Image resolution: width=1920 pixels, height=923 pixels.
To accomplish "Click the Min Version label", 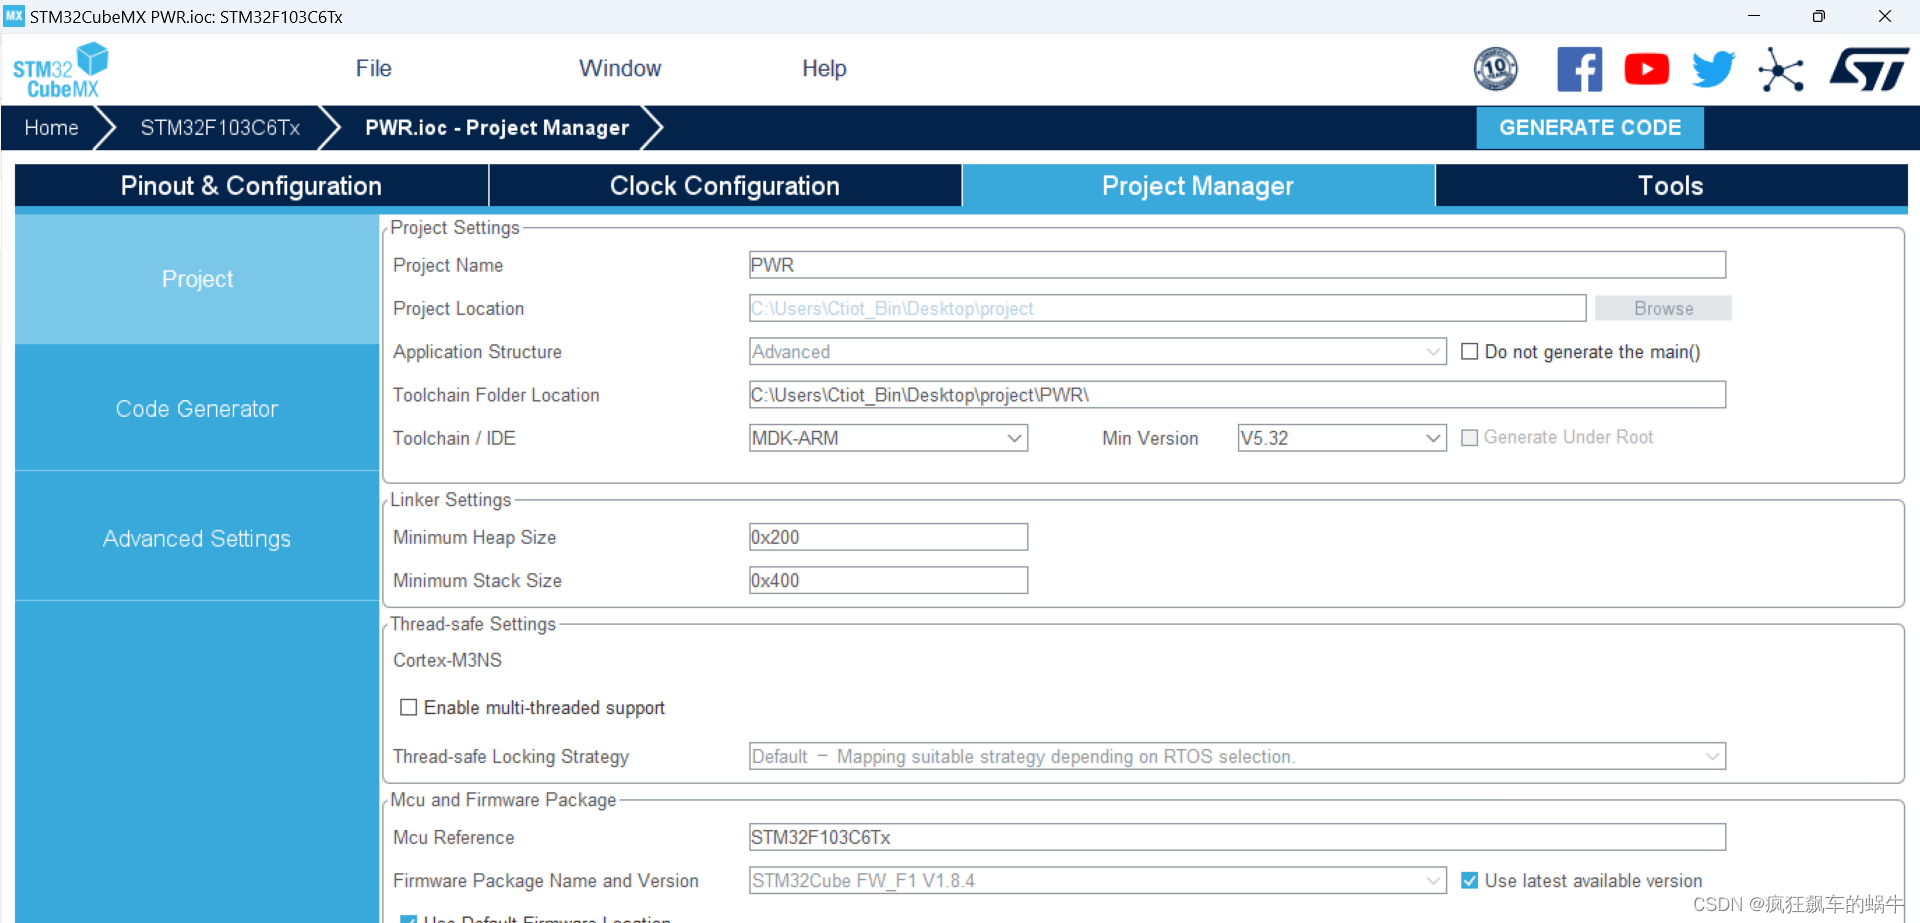I will [1150, 438].
